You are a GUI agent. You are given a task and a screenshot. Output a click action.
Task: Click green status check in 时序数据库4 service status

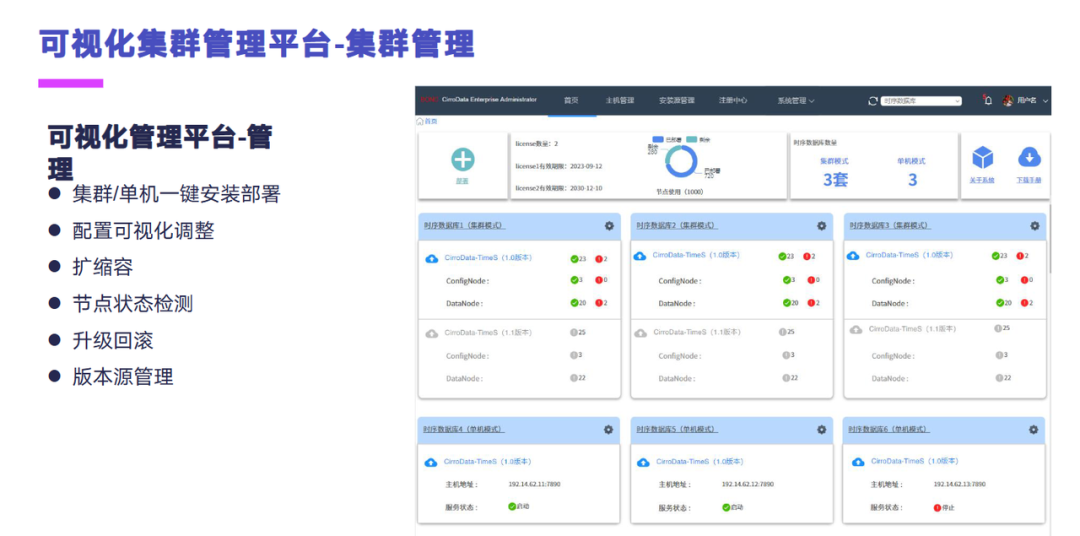point(512,506)
